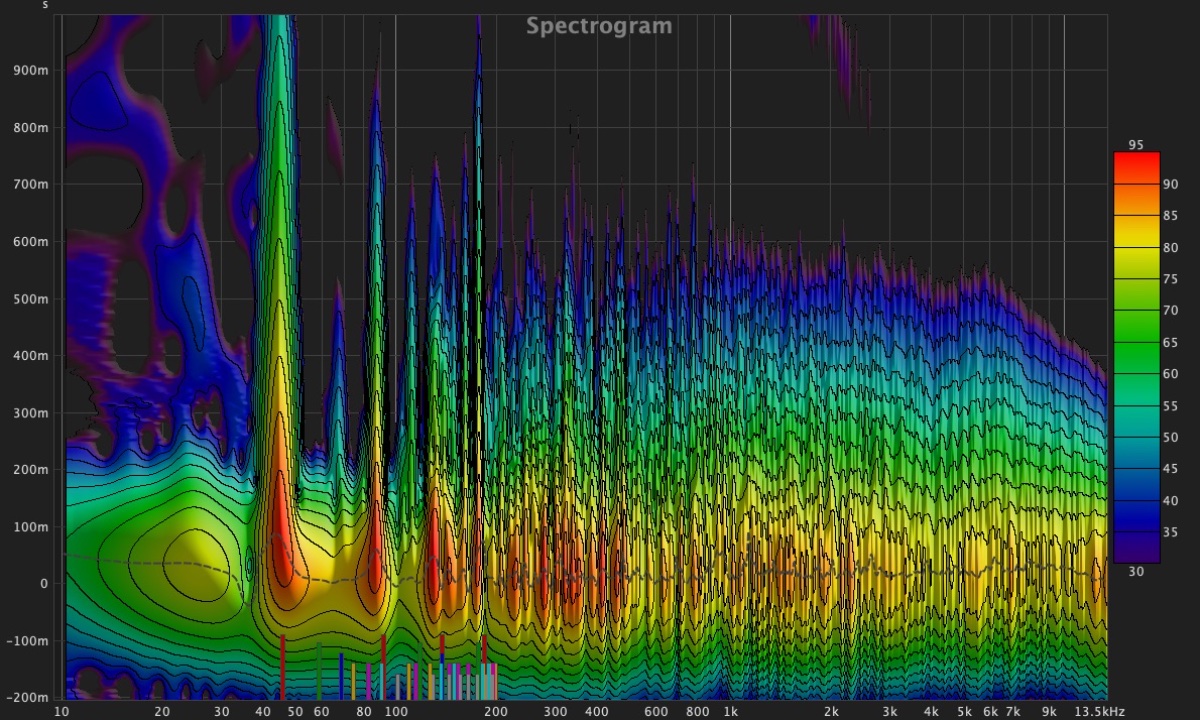
Task: Click the 1k frequency axis label
Action: tap(730, 711)
